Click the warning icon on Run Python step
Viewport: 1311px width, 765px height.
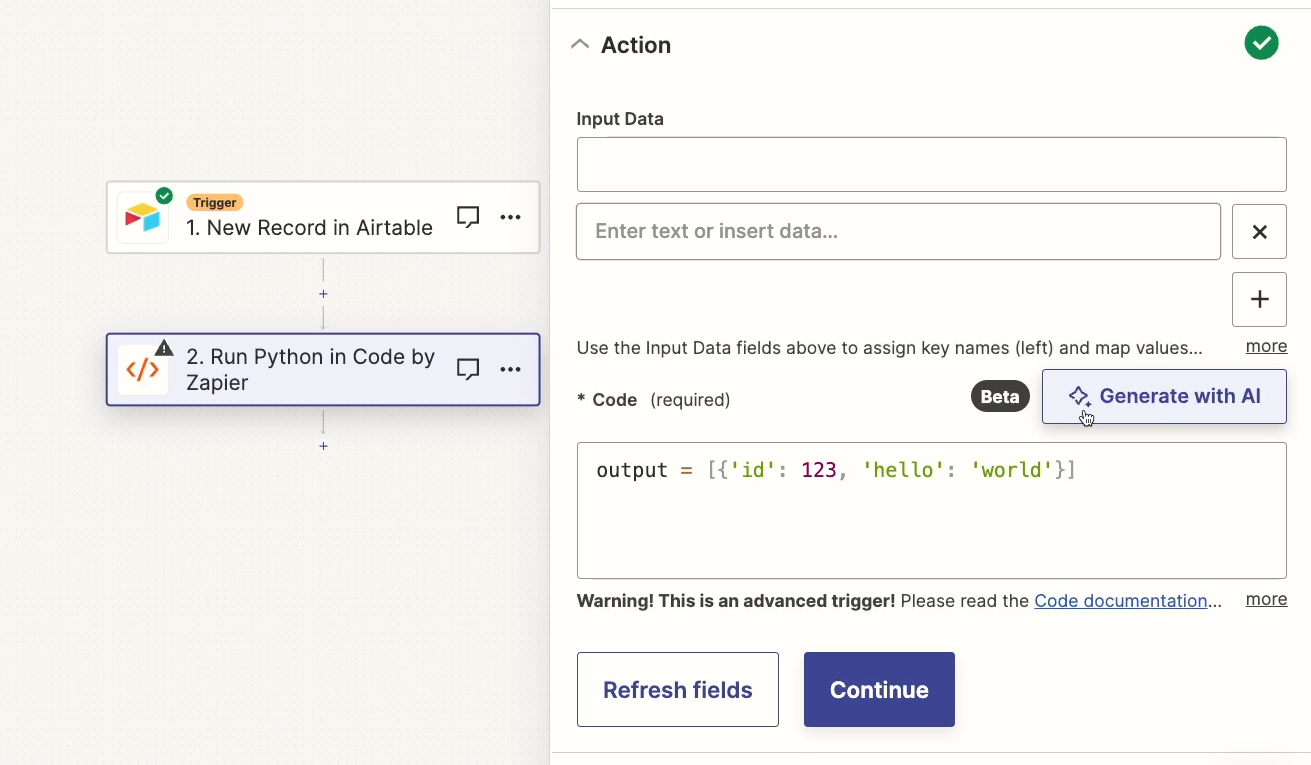[164, 348]
